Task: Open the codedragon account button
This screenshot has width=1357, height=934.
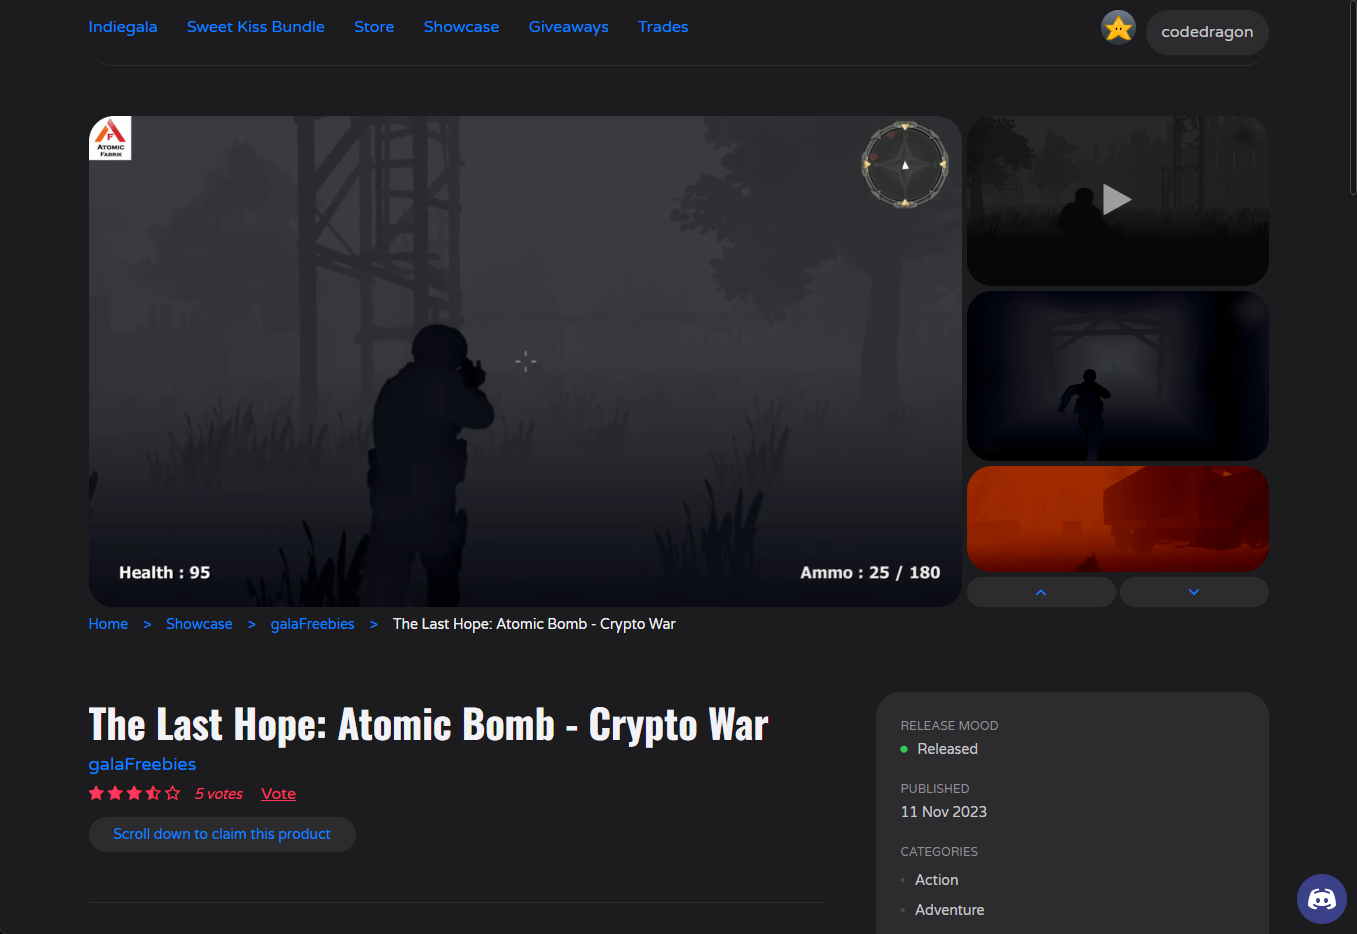Action: click(x=1207, y=32)
